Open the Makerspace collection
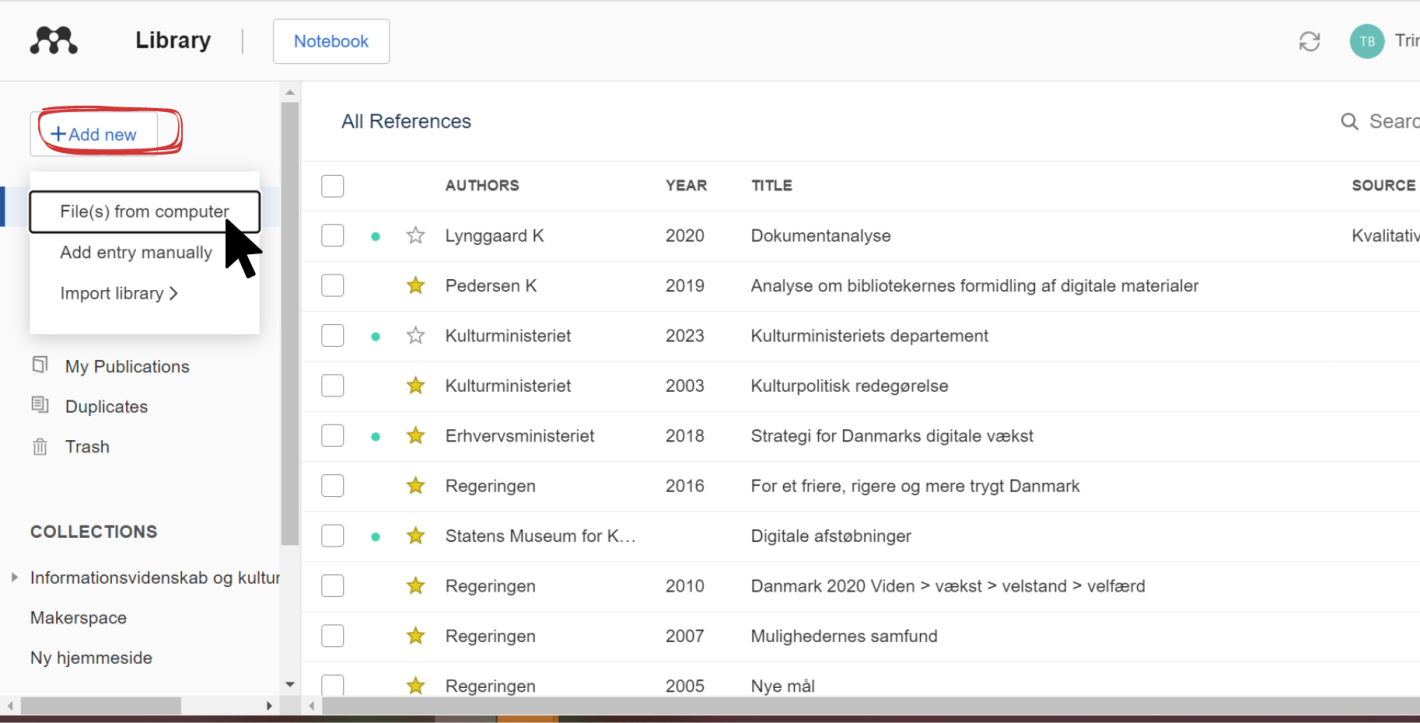Viewport: 1420px width, 723px height. [78, 617]
